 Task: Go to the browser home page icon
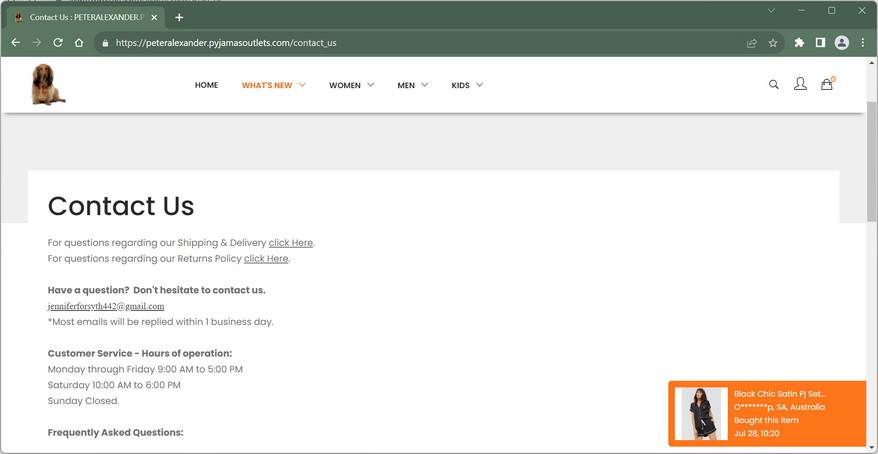click(79, 43)
